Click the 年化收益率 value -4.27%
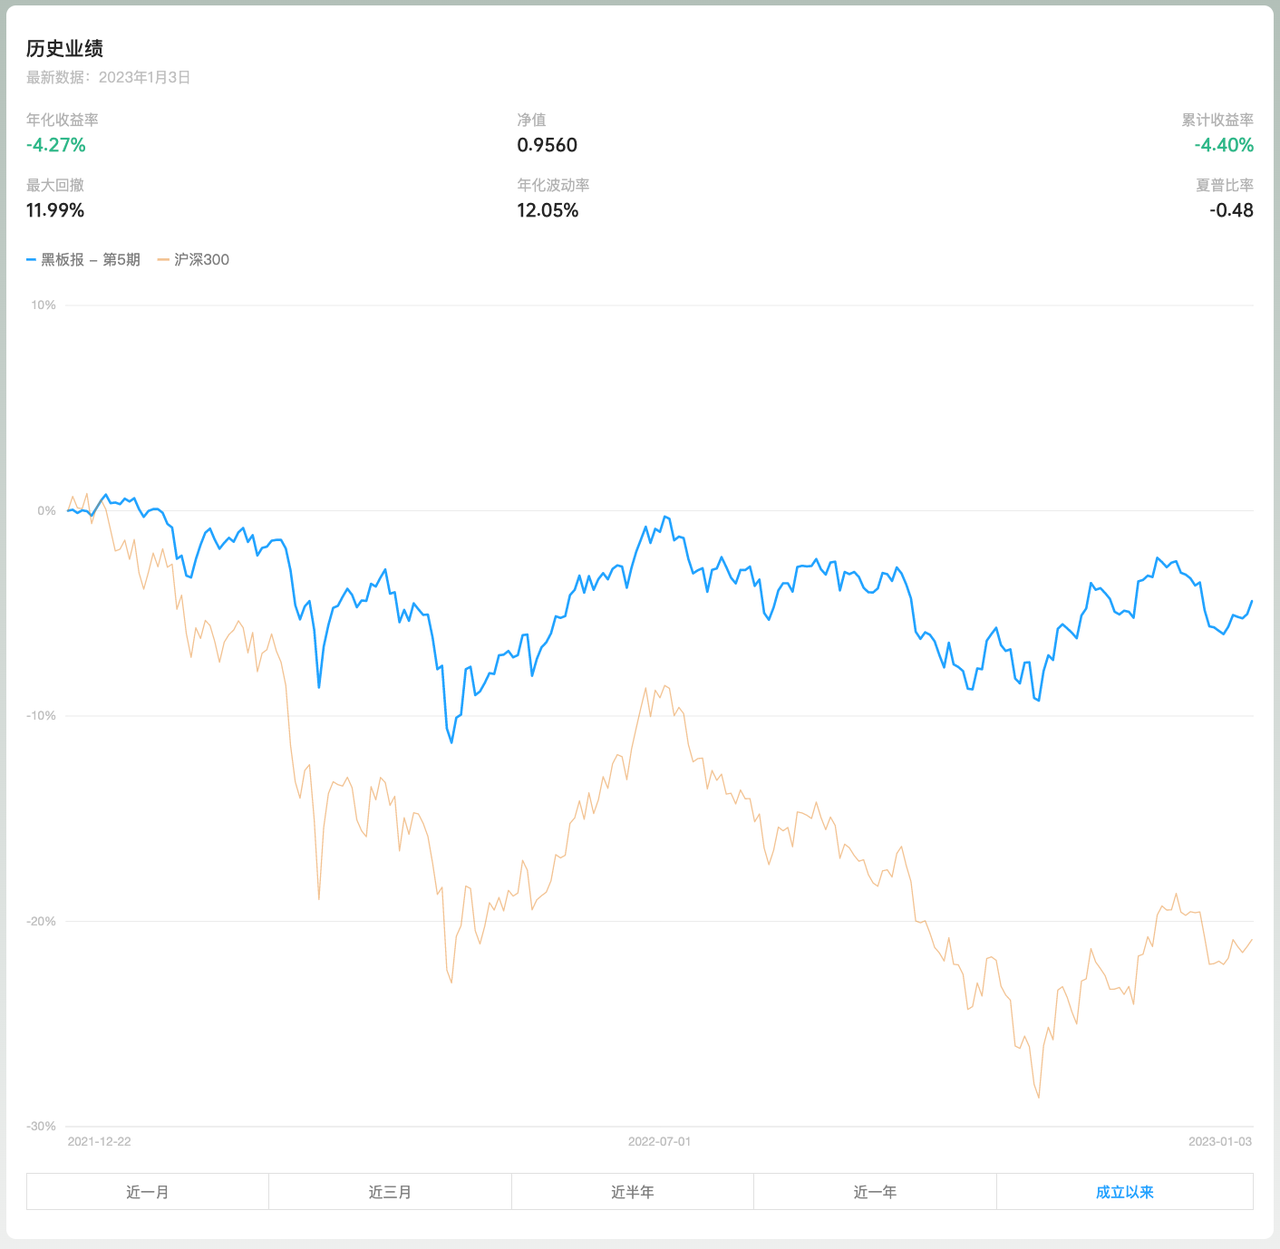The width and height of the screenshot is (1280, 1249). pyautogui.click(x=56, y=145)
